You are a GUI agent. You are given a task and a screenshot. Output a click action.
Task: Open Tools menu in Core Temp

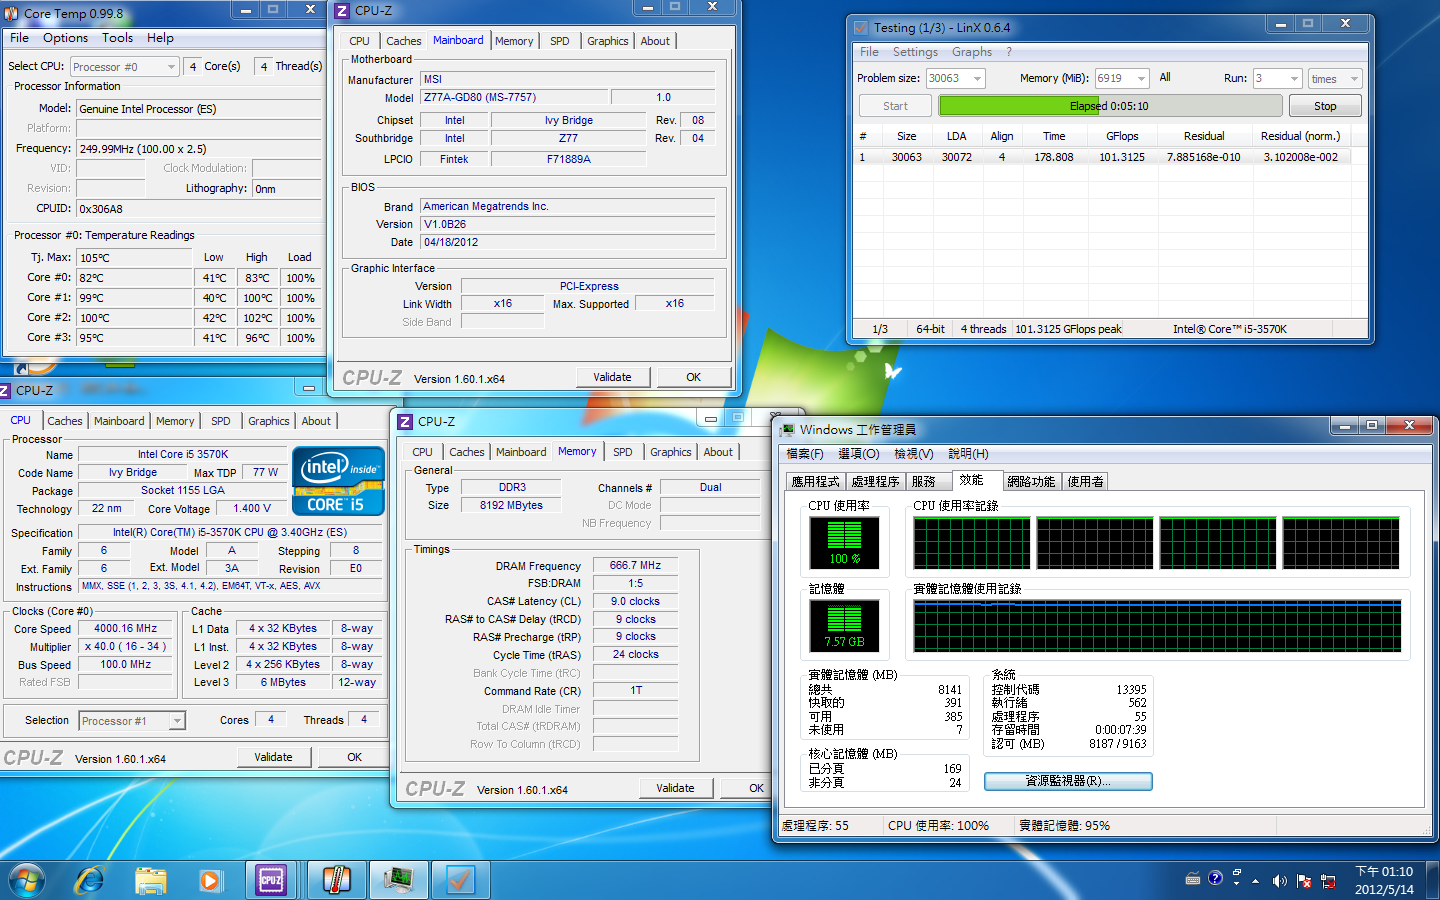117,38
